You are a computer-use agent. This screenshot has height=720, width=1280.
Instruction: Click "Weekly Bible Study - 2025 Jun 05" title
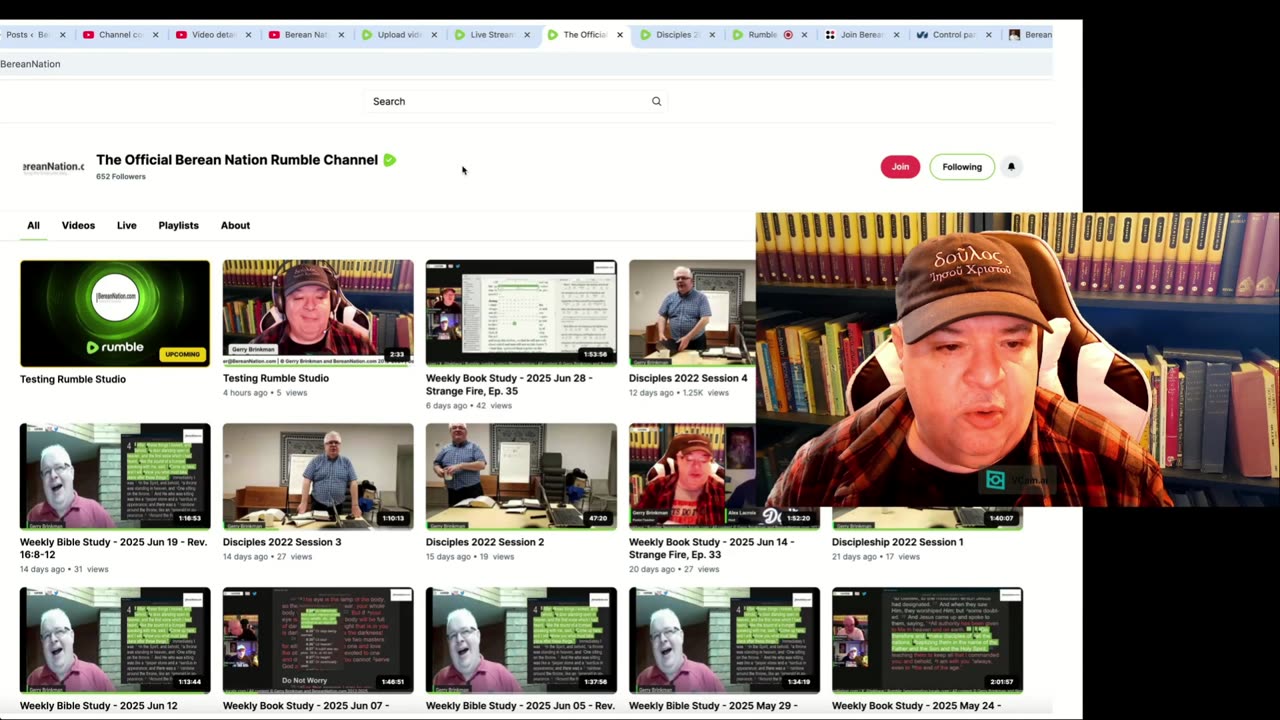520,706
